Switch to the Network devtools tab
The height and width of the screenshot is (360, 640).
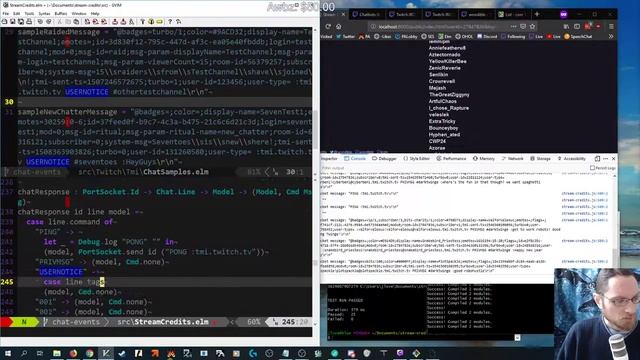coord(513,158)
